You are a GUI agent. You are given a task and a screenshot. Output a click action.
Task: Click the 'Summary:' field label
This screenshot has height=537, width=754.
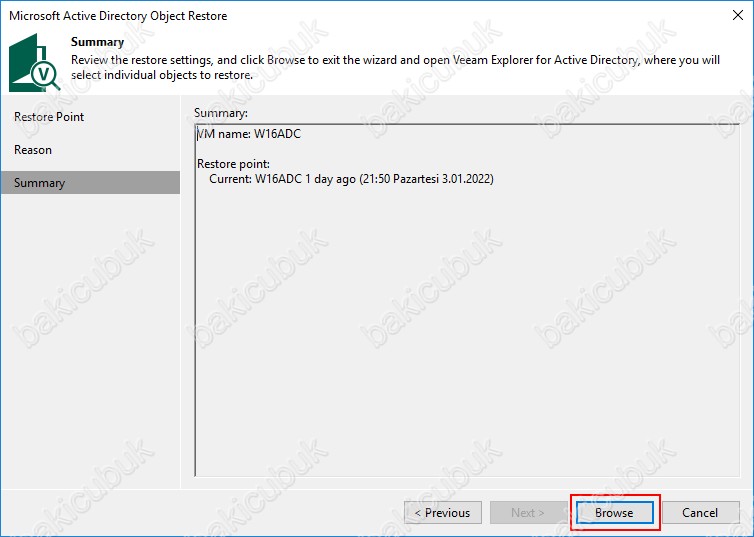click(221, 113)
